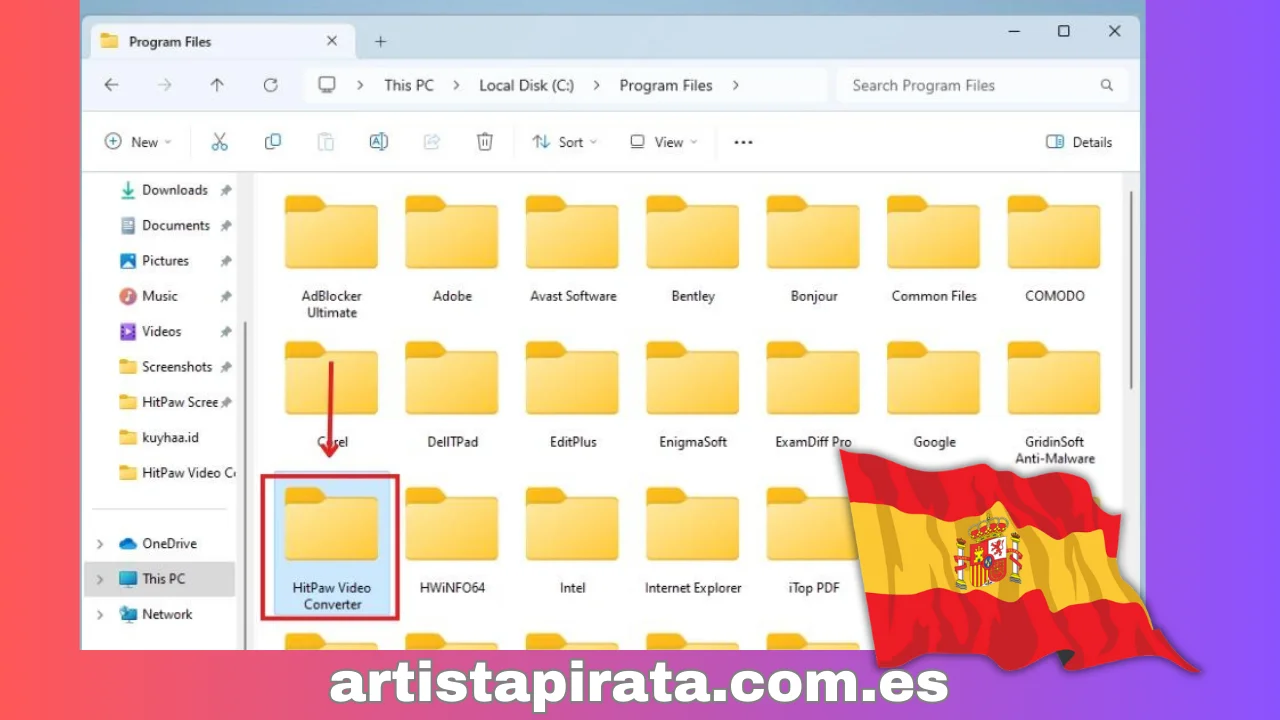Screen dimensions: 1280x720
Task: Click the Rename icon
Action: pyautogui.click(x=379, y=142)
